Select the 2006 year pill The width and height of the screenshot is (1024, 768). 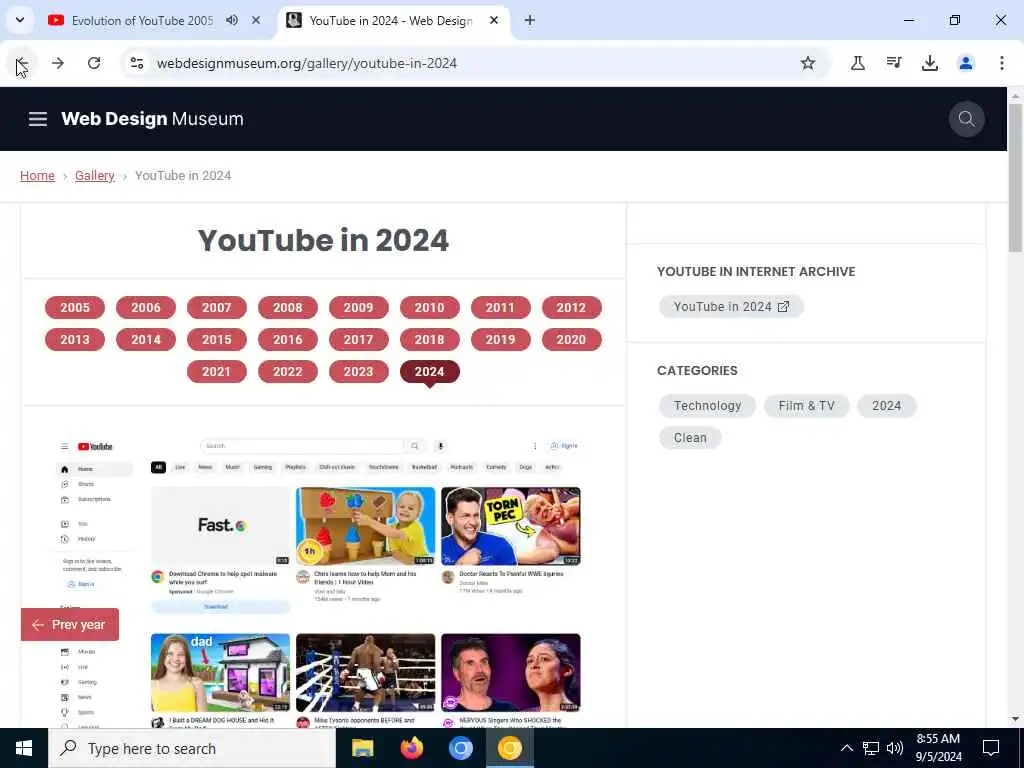pyautogui.click(x=146, y=308)
